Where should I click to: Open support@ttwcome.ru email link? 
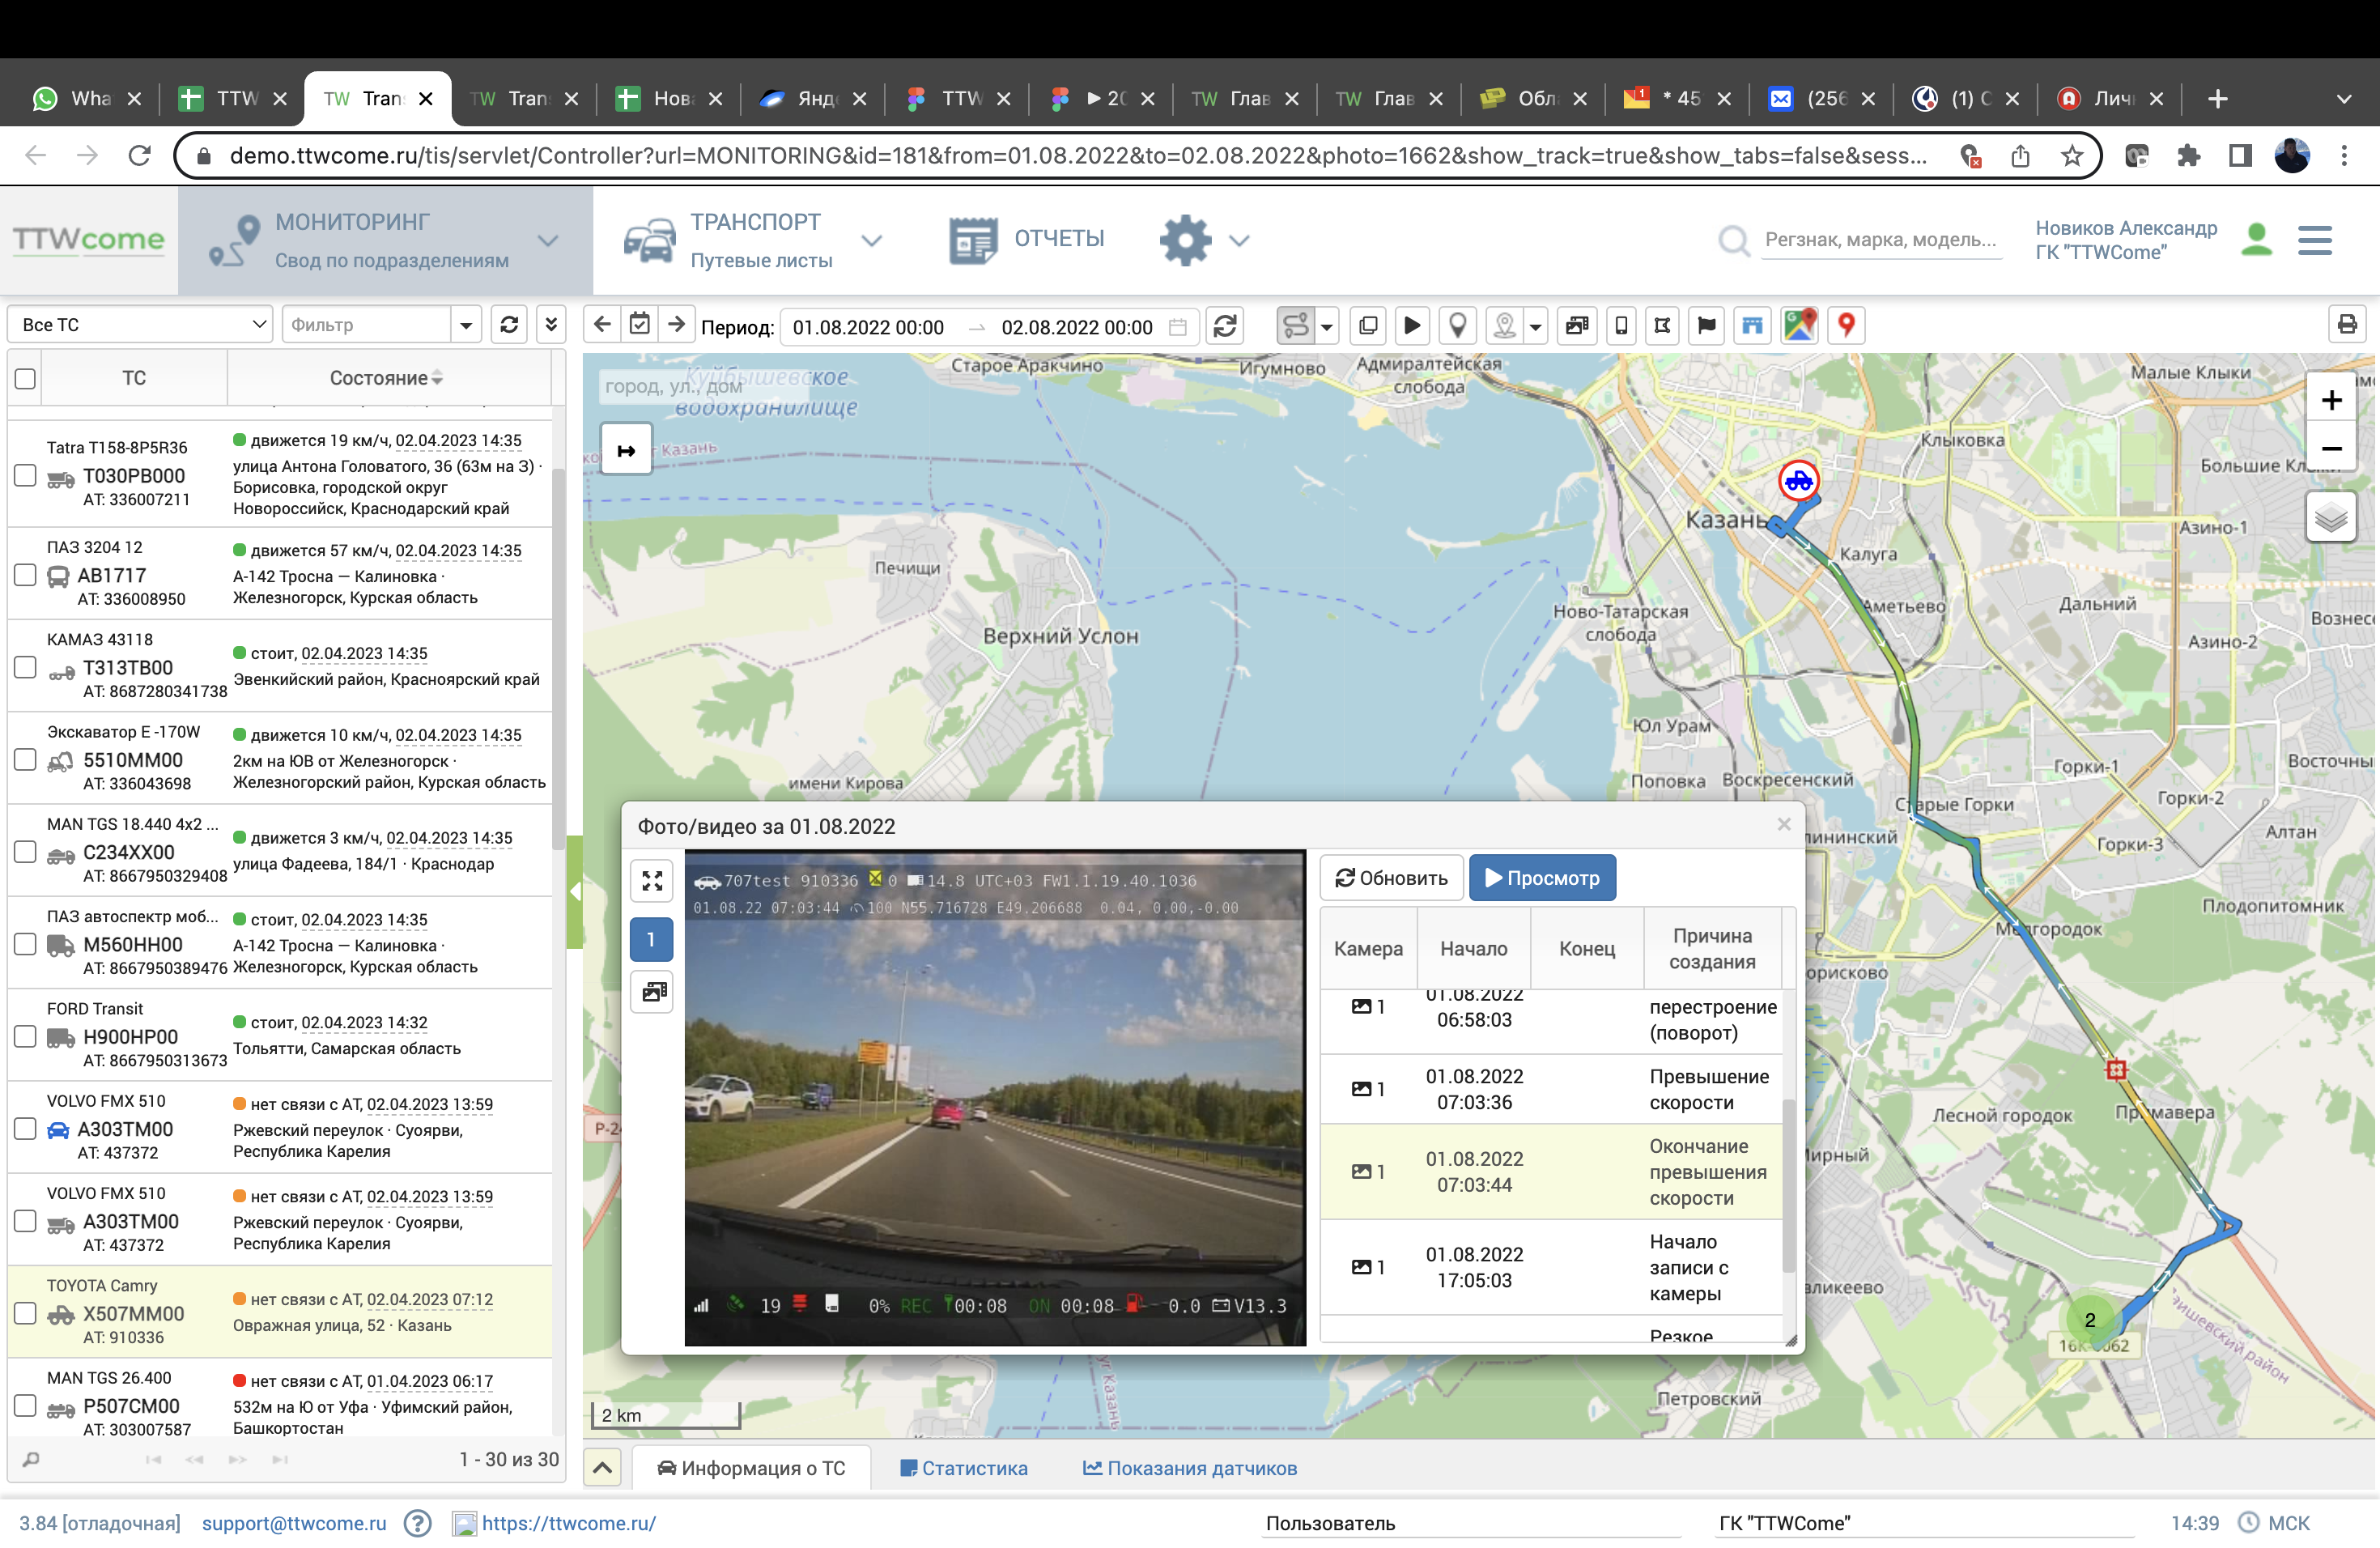[x=294, y=1523]
